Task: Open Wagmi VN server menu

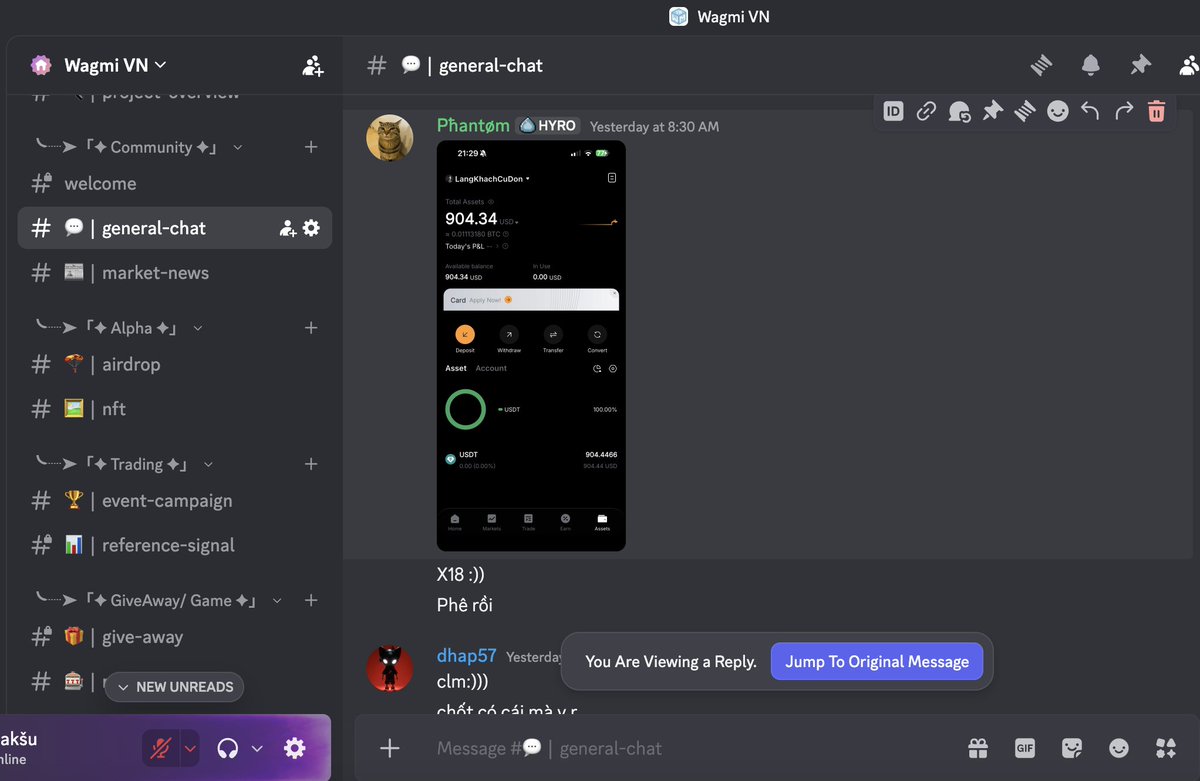Action: tap(114, 65)
